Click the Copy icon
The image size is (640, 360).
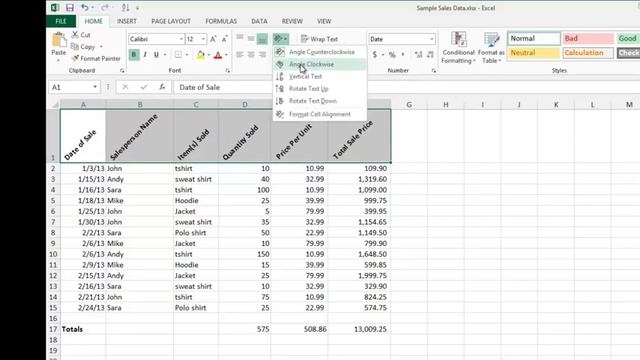pos(75,47)
